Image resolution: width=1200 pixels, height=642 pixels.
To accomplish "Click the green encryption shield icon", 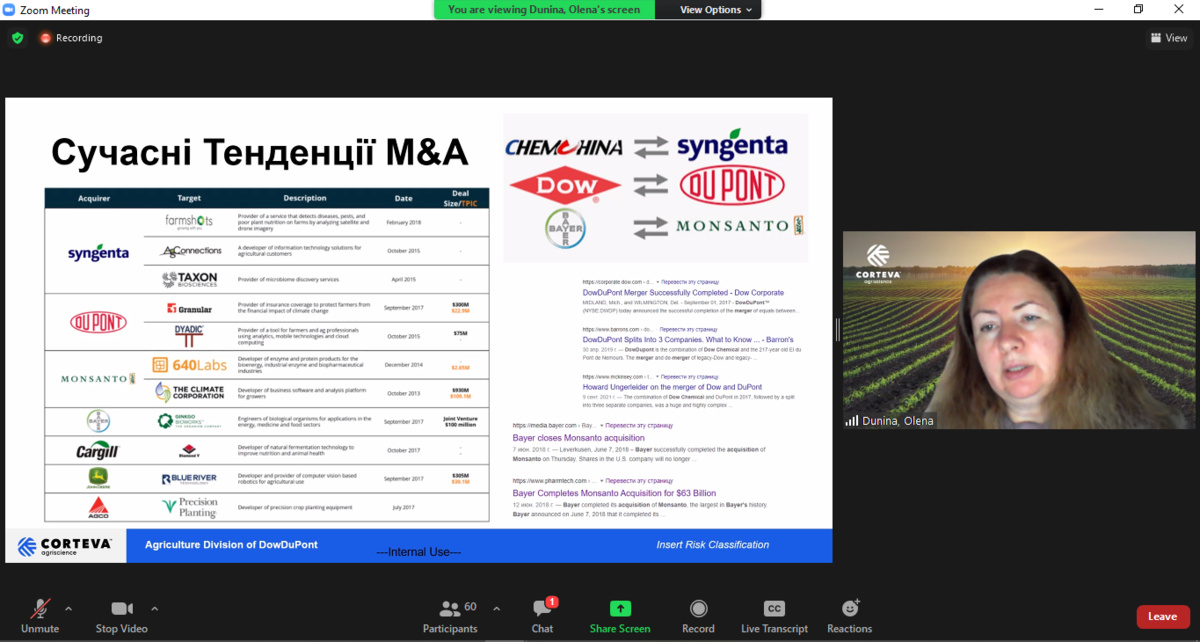I will (x=17, y=38).
